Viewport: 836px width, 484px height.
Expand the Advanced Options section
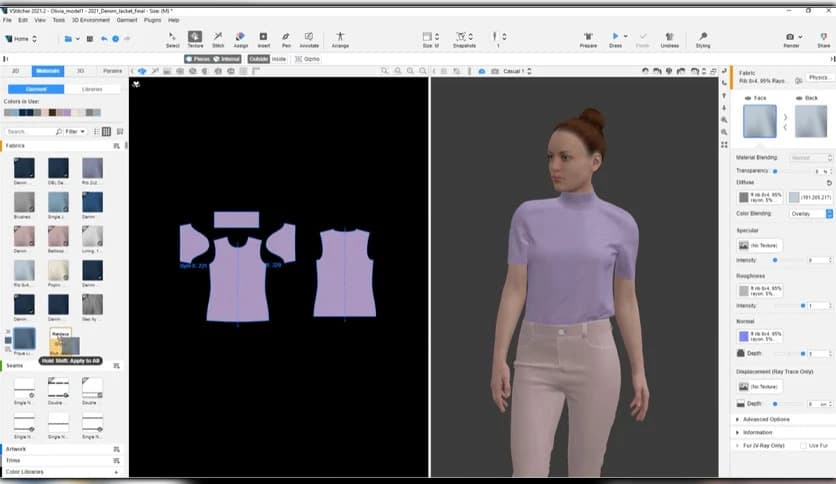[x=765, y=419]
